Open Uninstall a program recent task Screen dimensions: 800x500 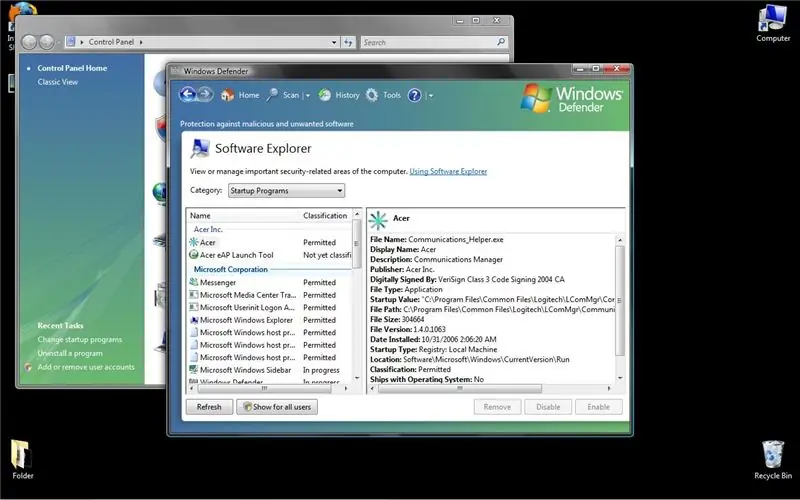70,353
